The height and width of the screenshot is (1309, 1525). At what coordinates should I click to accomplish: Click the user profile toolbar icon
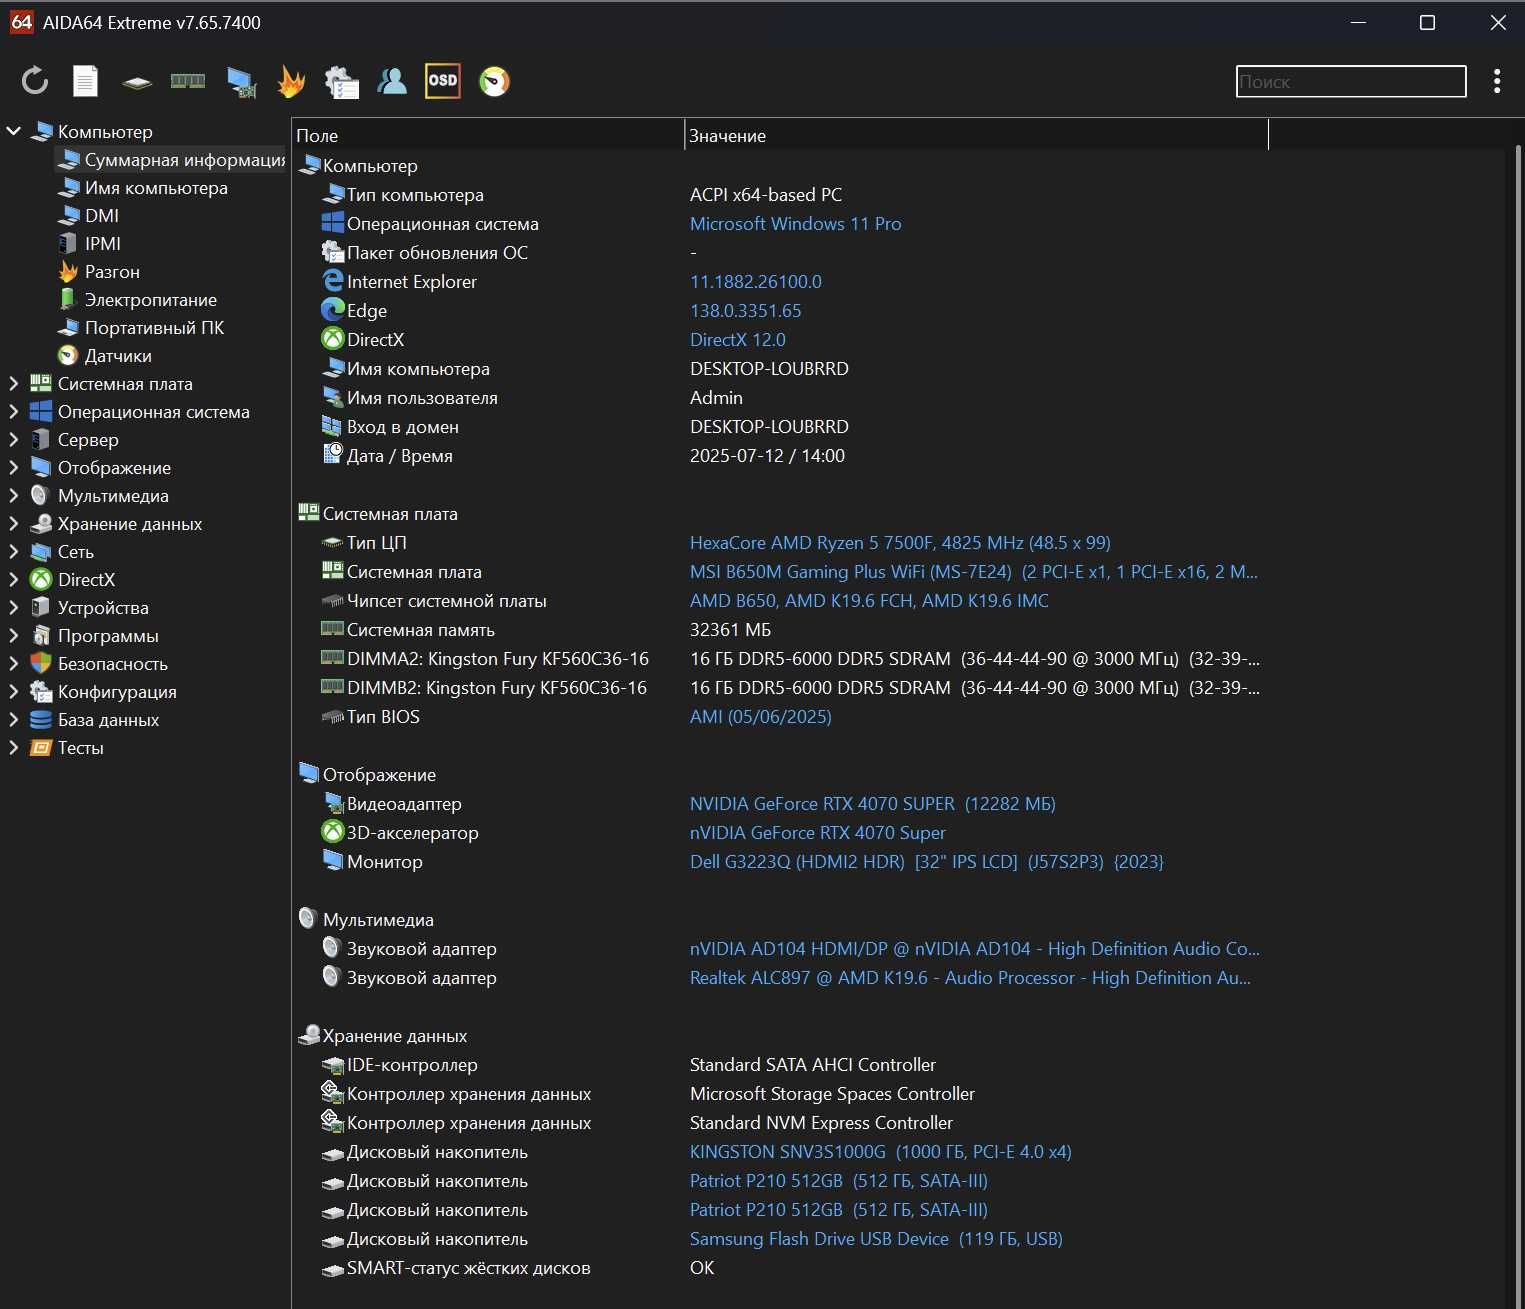(x=392, y=81)
